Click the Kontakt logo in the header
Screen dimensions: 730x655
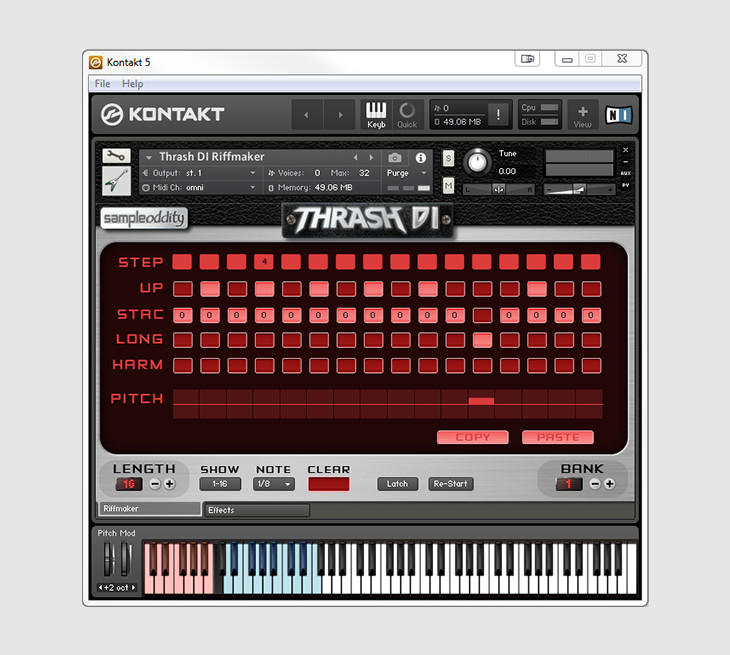(x=162, y=115)
